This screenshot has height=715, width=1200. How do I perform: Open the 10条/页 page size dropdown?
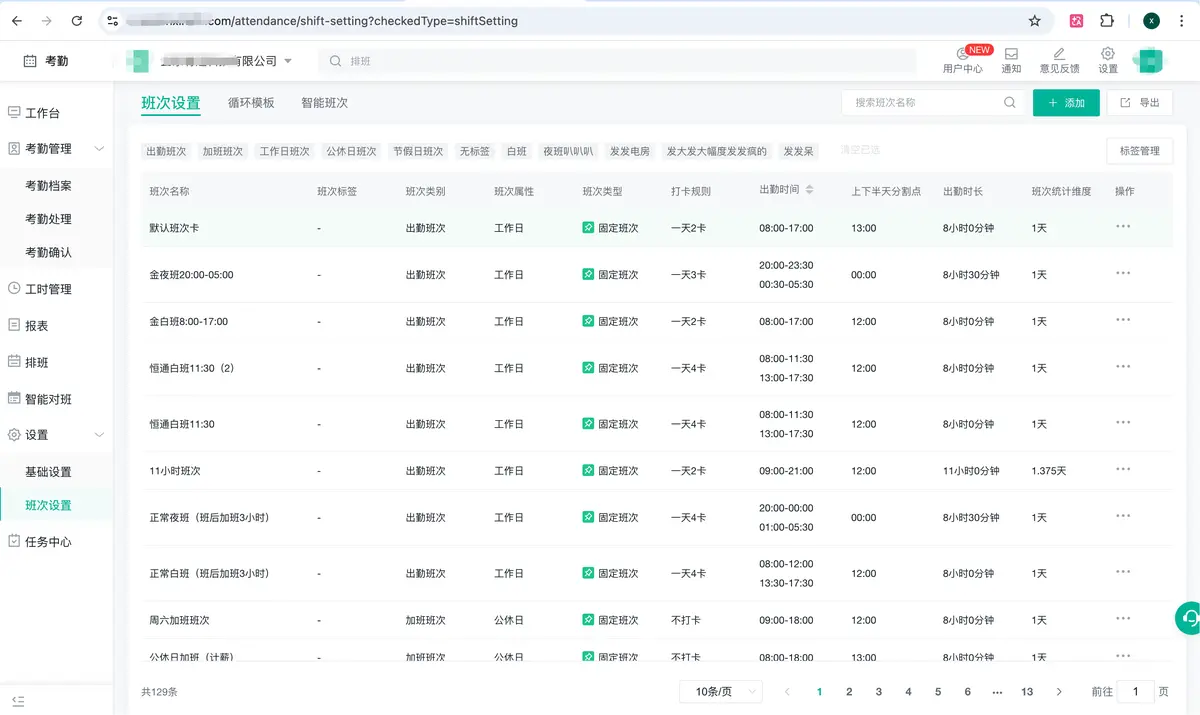pos(720,692)
